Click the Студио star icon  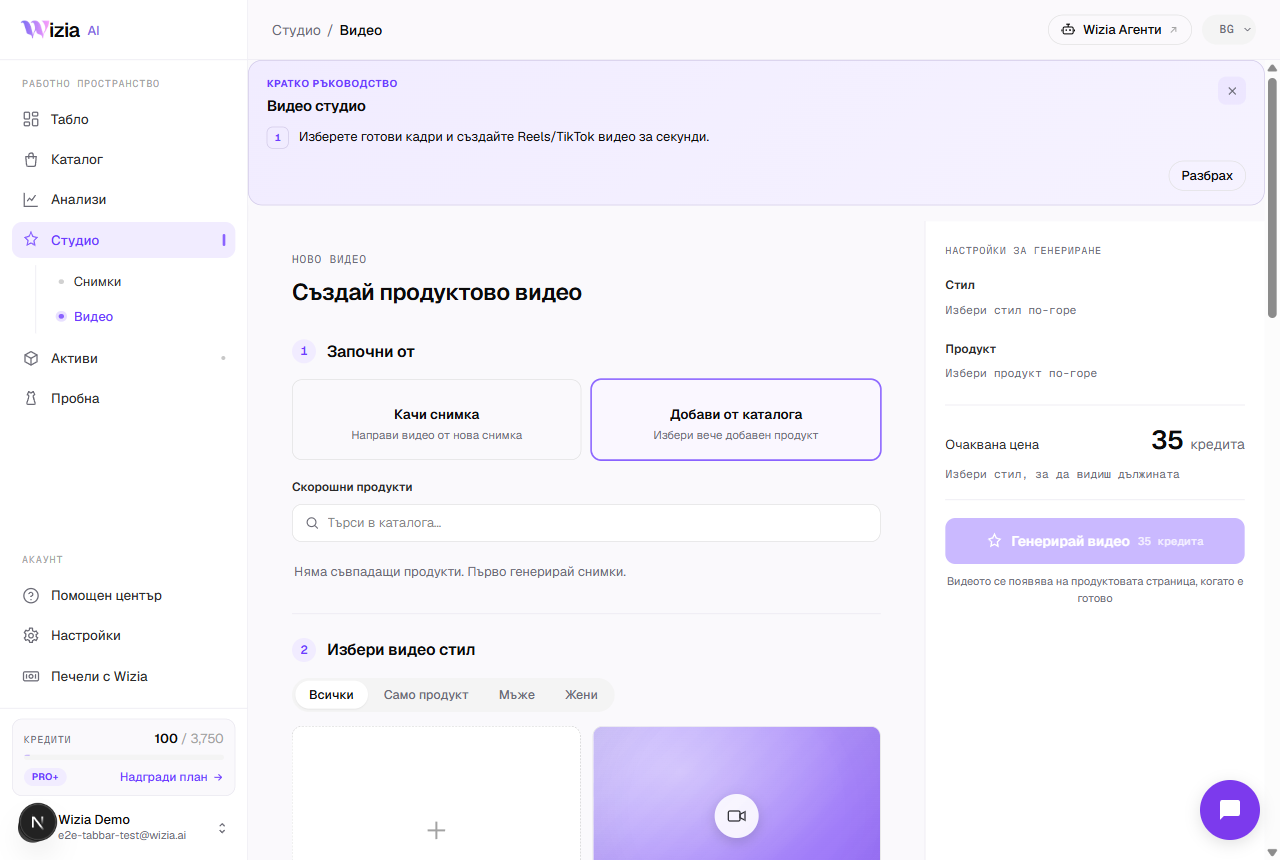tap(31, 240)
